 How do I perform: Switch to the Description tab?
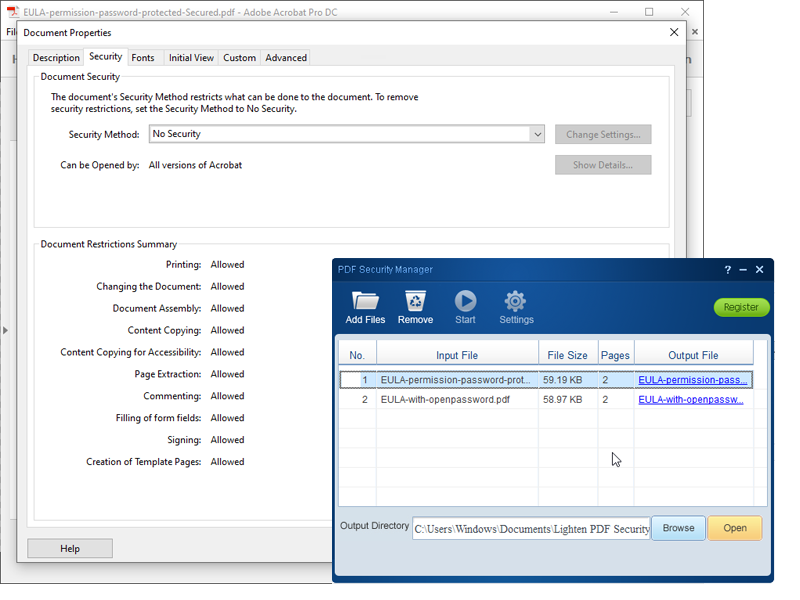56,58
